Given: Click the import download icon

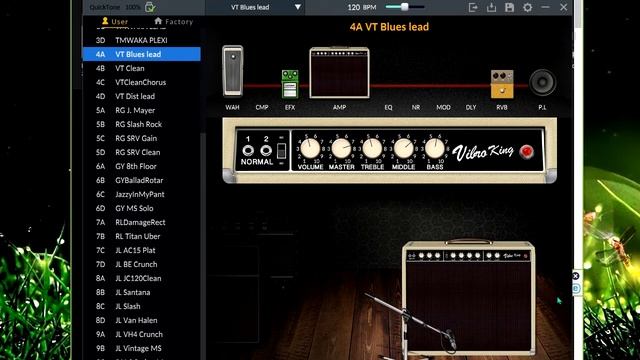Looking at the screenshot, I should (x=491, y=7).
